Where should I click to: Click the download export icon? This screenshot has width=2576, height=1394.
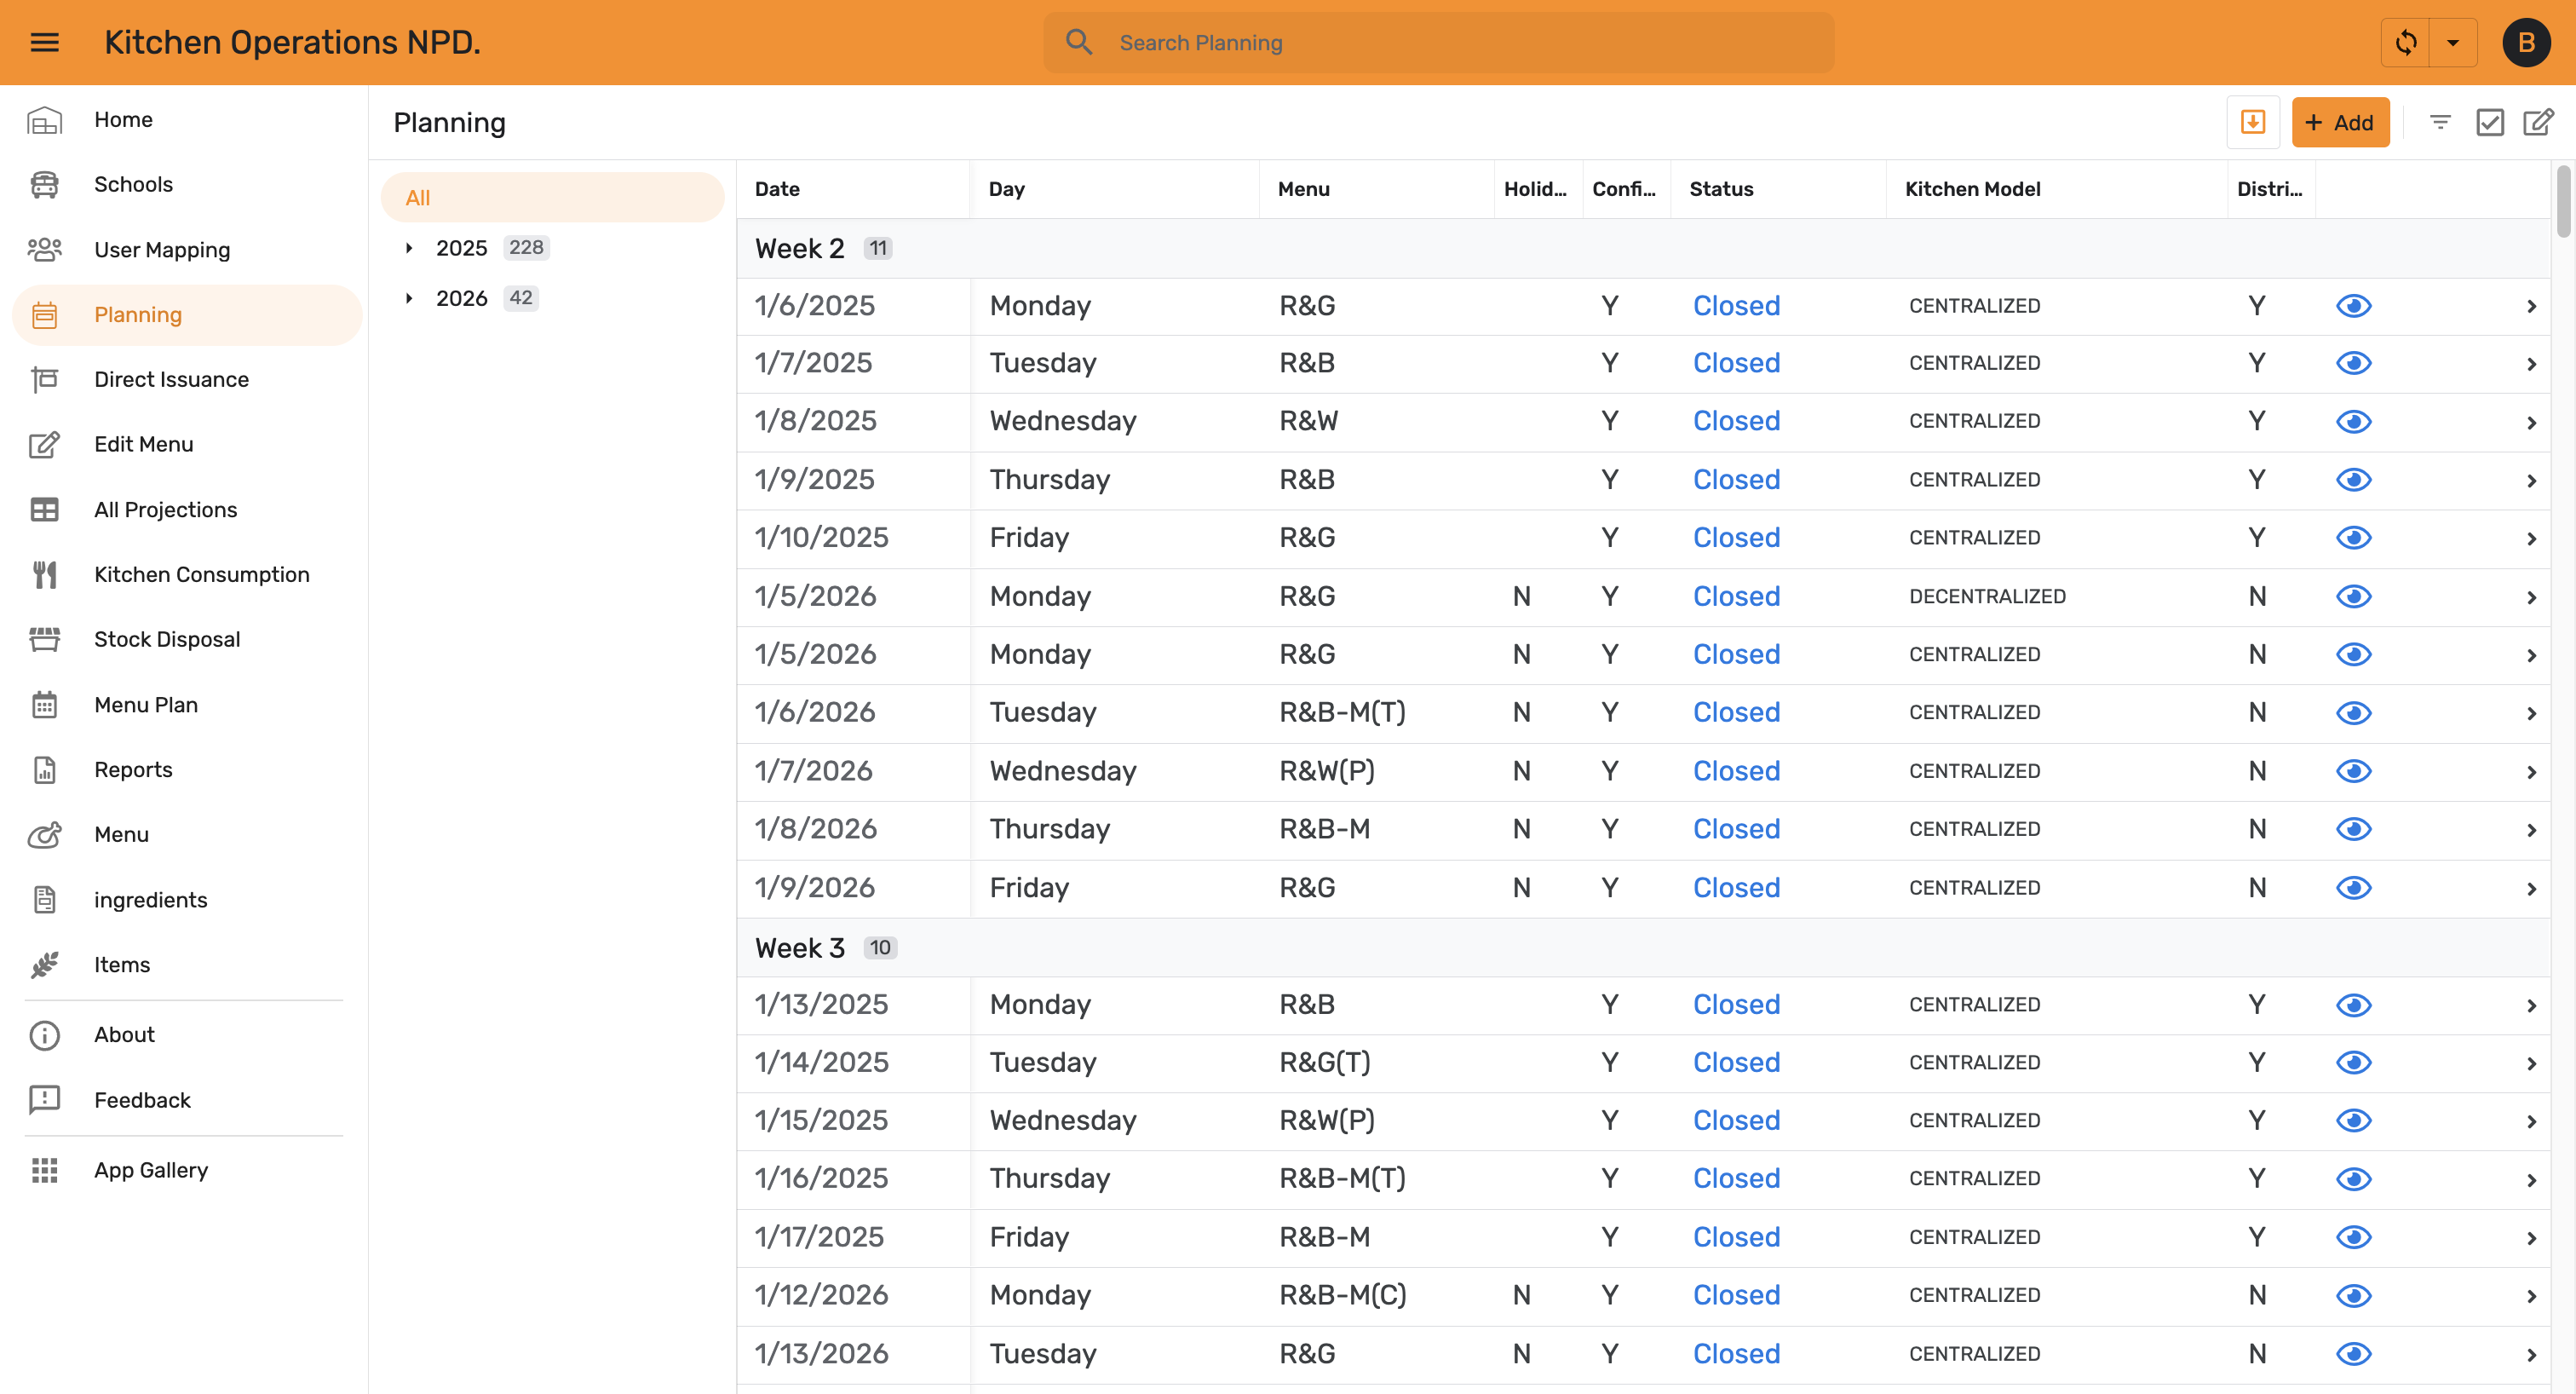(x=2253, y=122)
